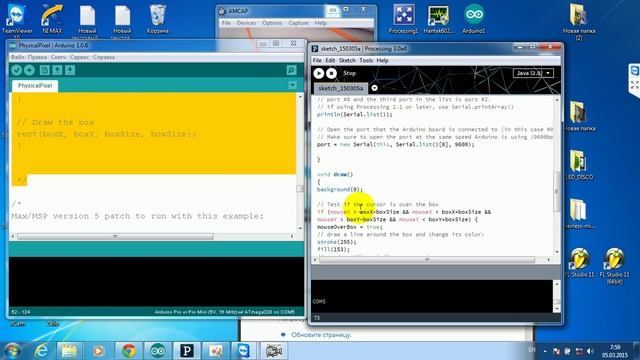This screenshot has height=360, width=640.
Task: Open the Файл menu in Arduino
Action: (18, 57)
